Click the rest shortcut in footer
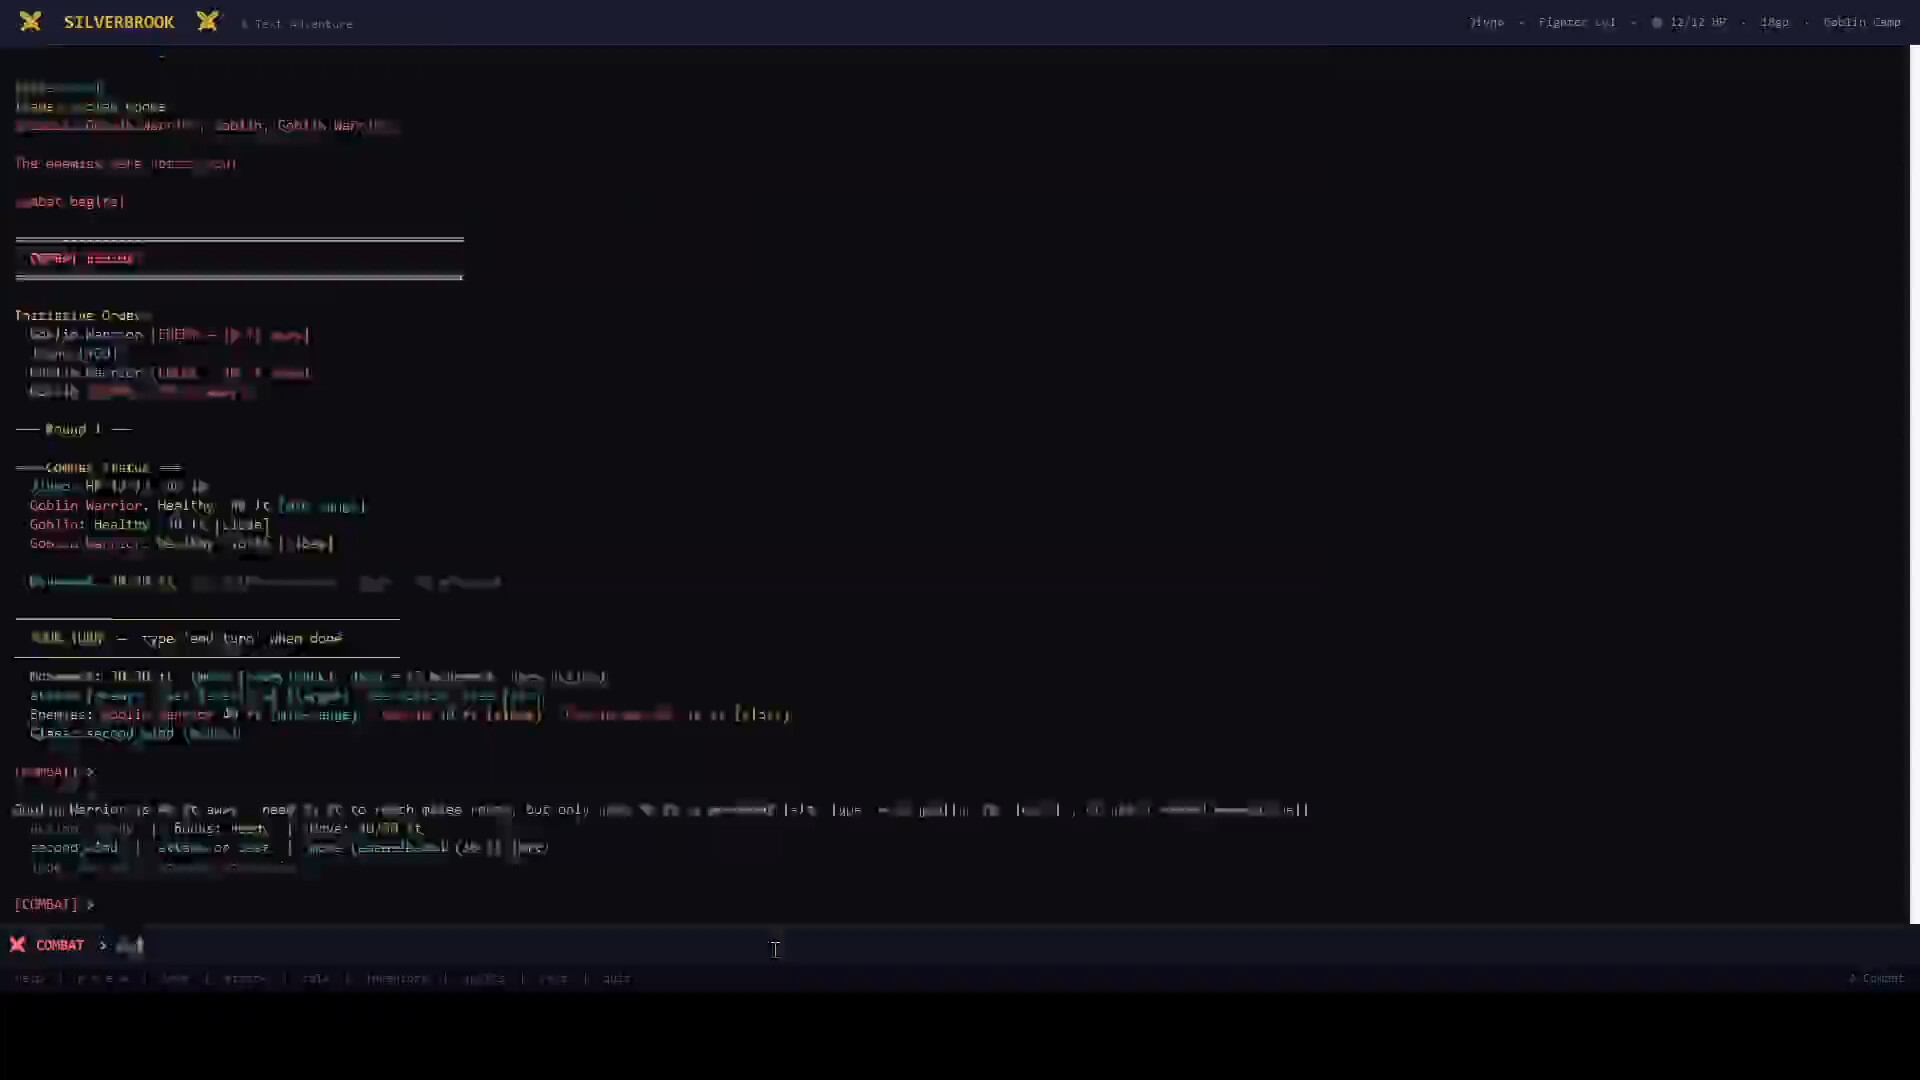This screenshot has height=1080, width=1920. (x=553, y=978)
